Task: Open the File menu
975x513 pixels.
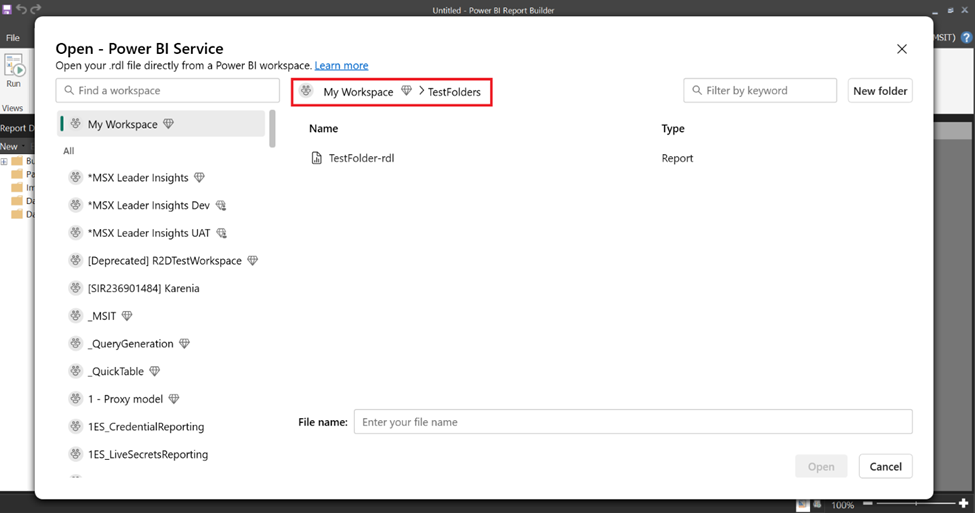Action: click(x=12, y=37)
